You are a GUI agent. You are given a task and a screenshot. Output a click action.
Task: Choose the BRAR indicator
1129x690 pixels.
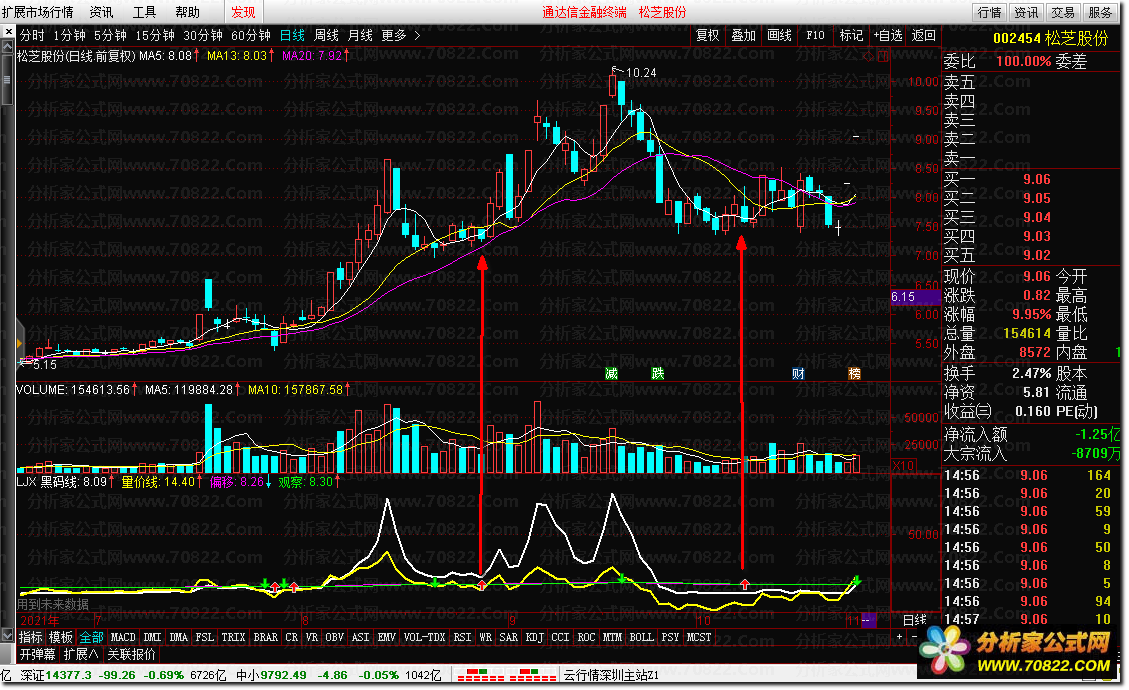coord(266,637)
